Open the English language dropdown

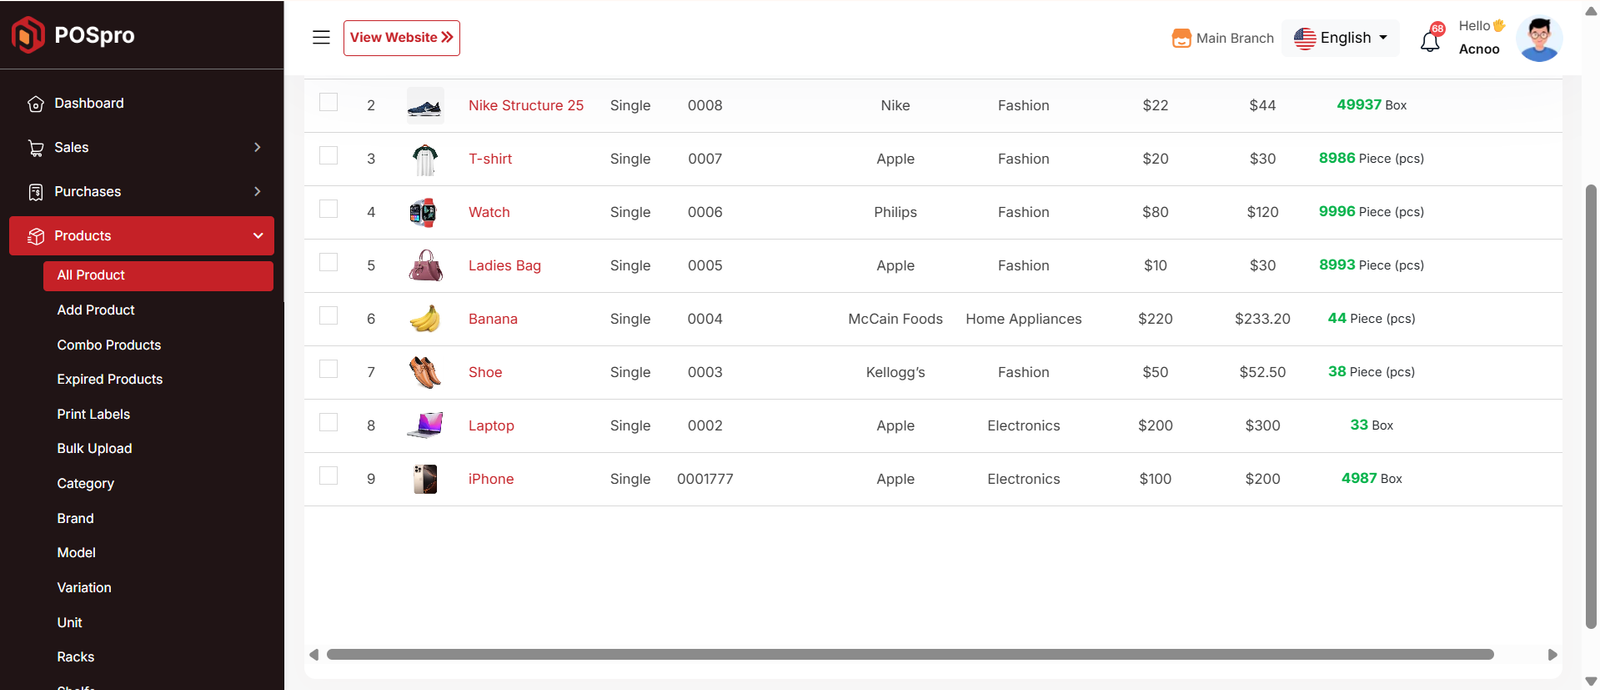[1340, 38]
